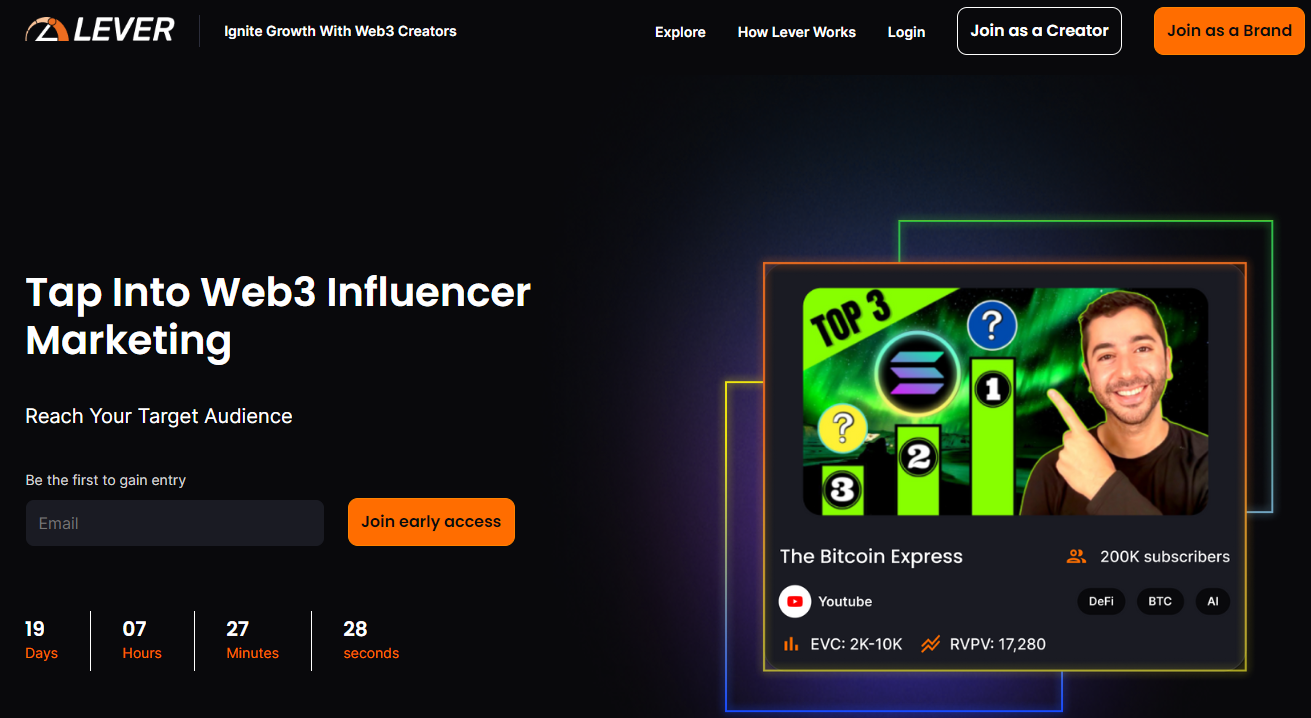Click Join as a Brand button

pos(1229,31)
